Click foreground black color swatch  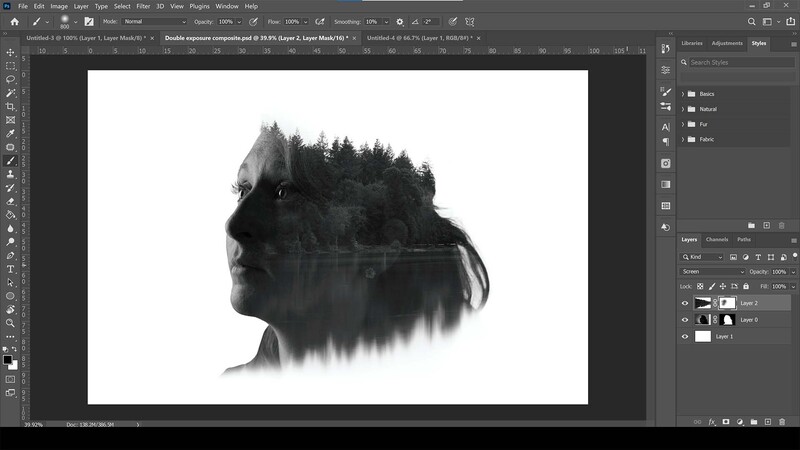(8, 360)
